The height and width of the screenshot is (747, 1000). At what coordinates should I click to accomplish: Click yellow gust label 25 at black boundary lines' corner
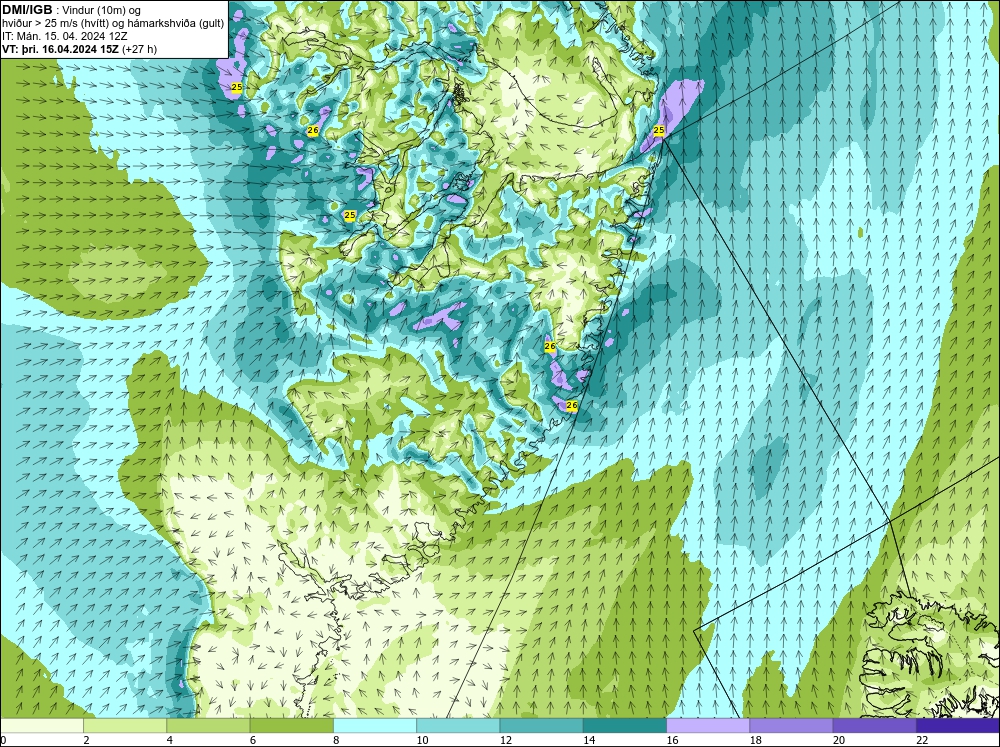tap(659, 131)
